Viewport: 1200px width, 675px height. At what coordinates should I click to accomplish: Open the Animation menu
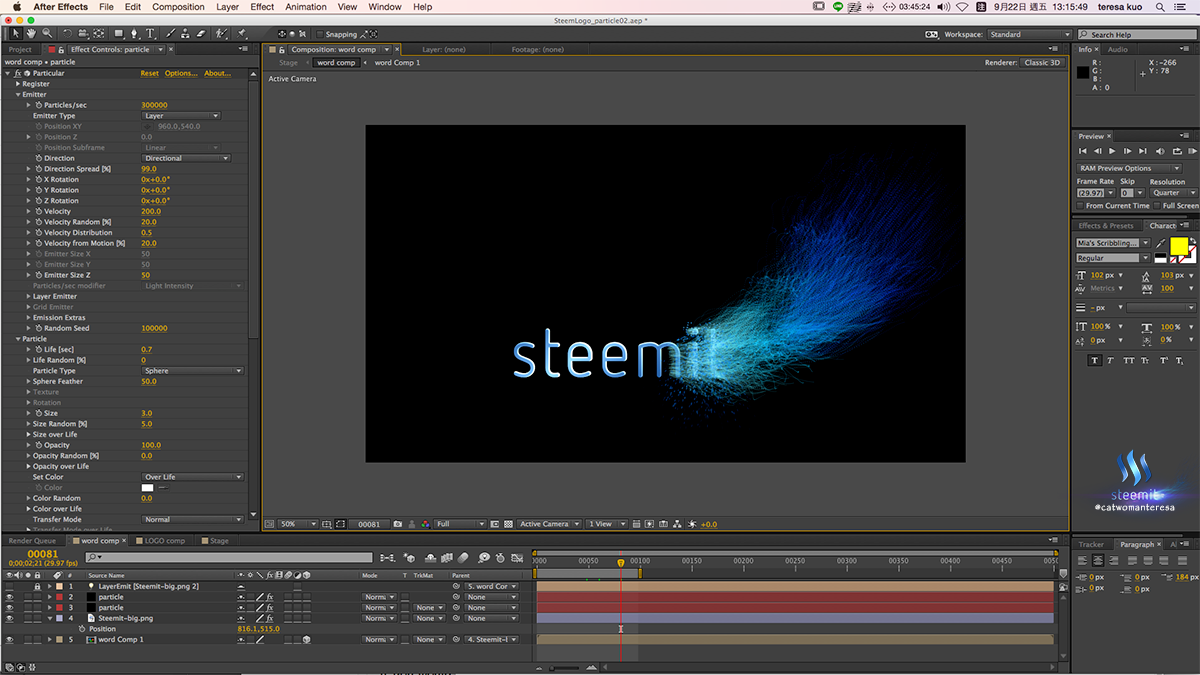(x=306, y=7)
